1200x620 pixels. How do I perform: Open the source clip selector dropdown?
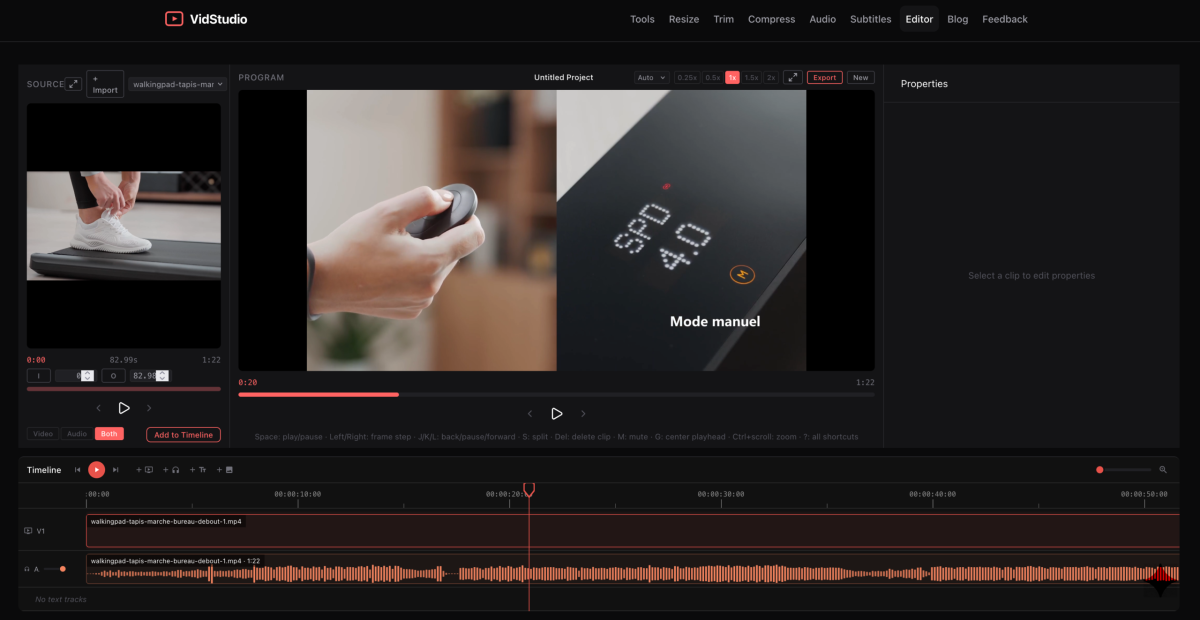pyautogui.click(x=177, y=84)
